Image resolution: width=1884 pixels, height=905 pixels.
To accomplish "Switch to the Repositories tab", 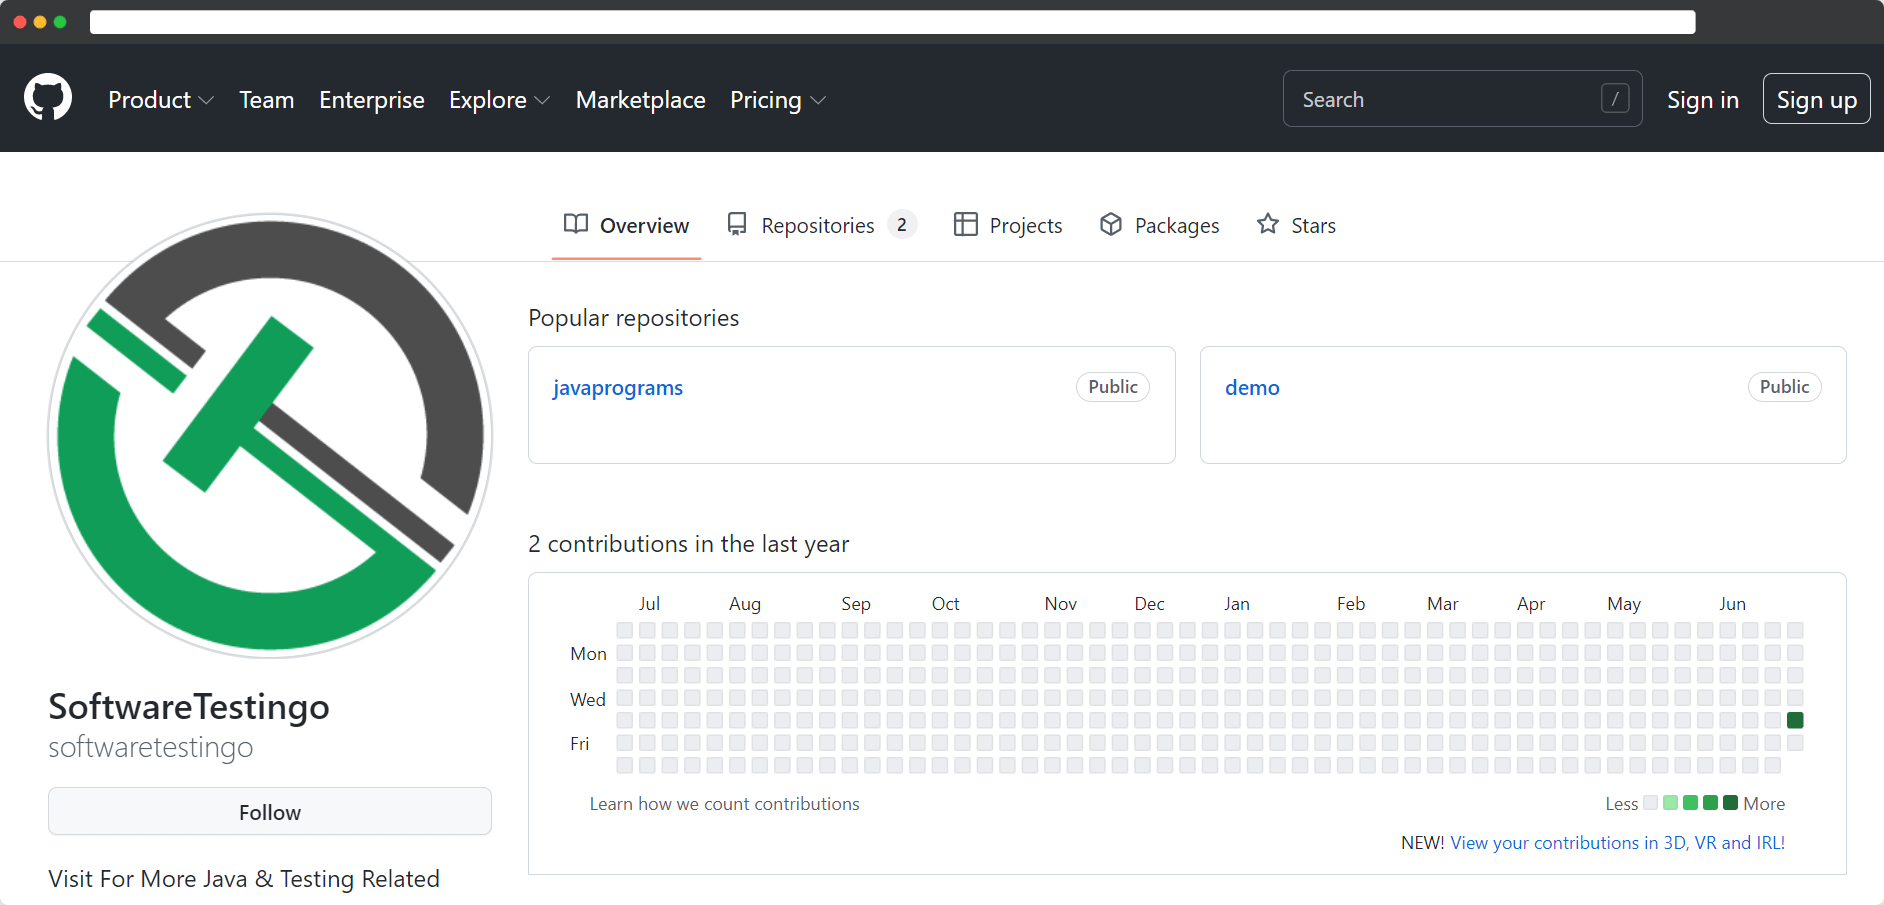I will tap(821, 225).
